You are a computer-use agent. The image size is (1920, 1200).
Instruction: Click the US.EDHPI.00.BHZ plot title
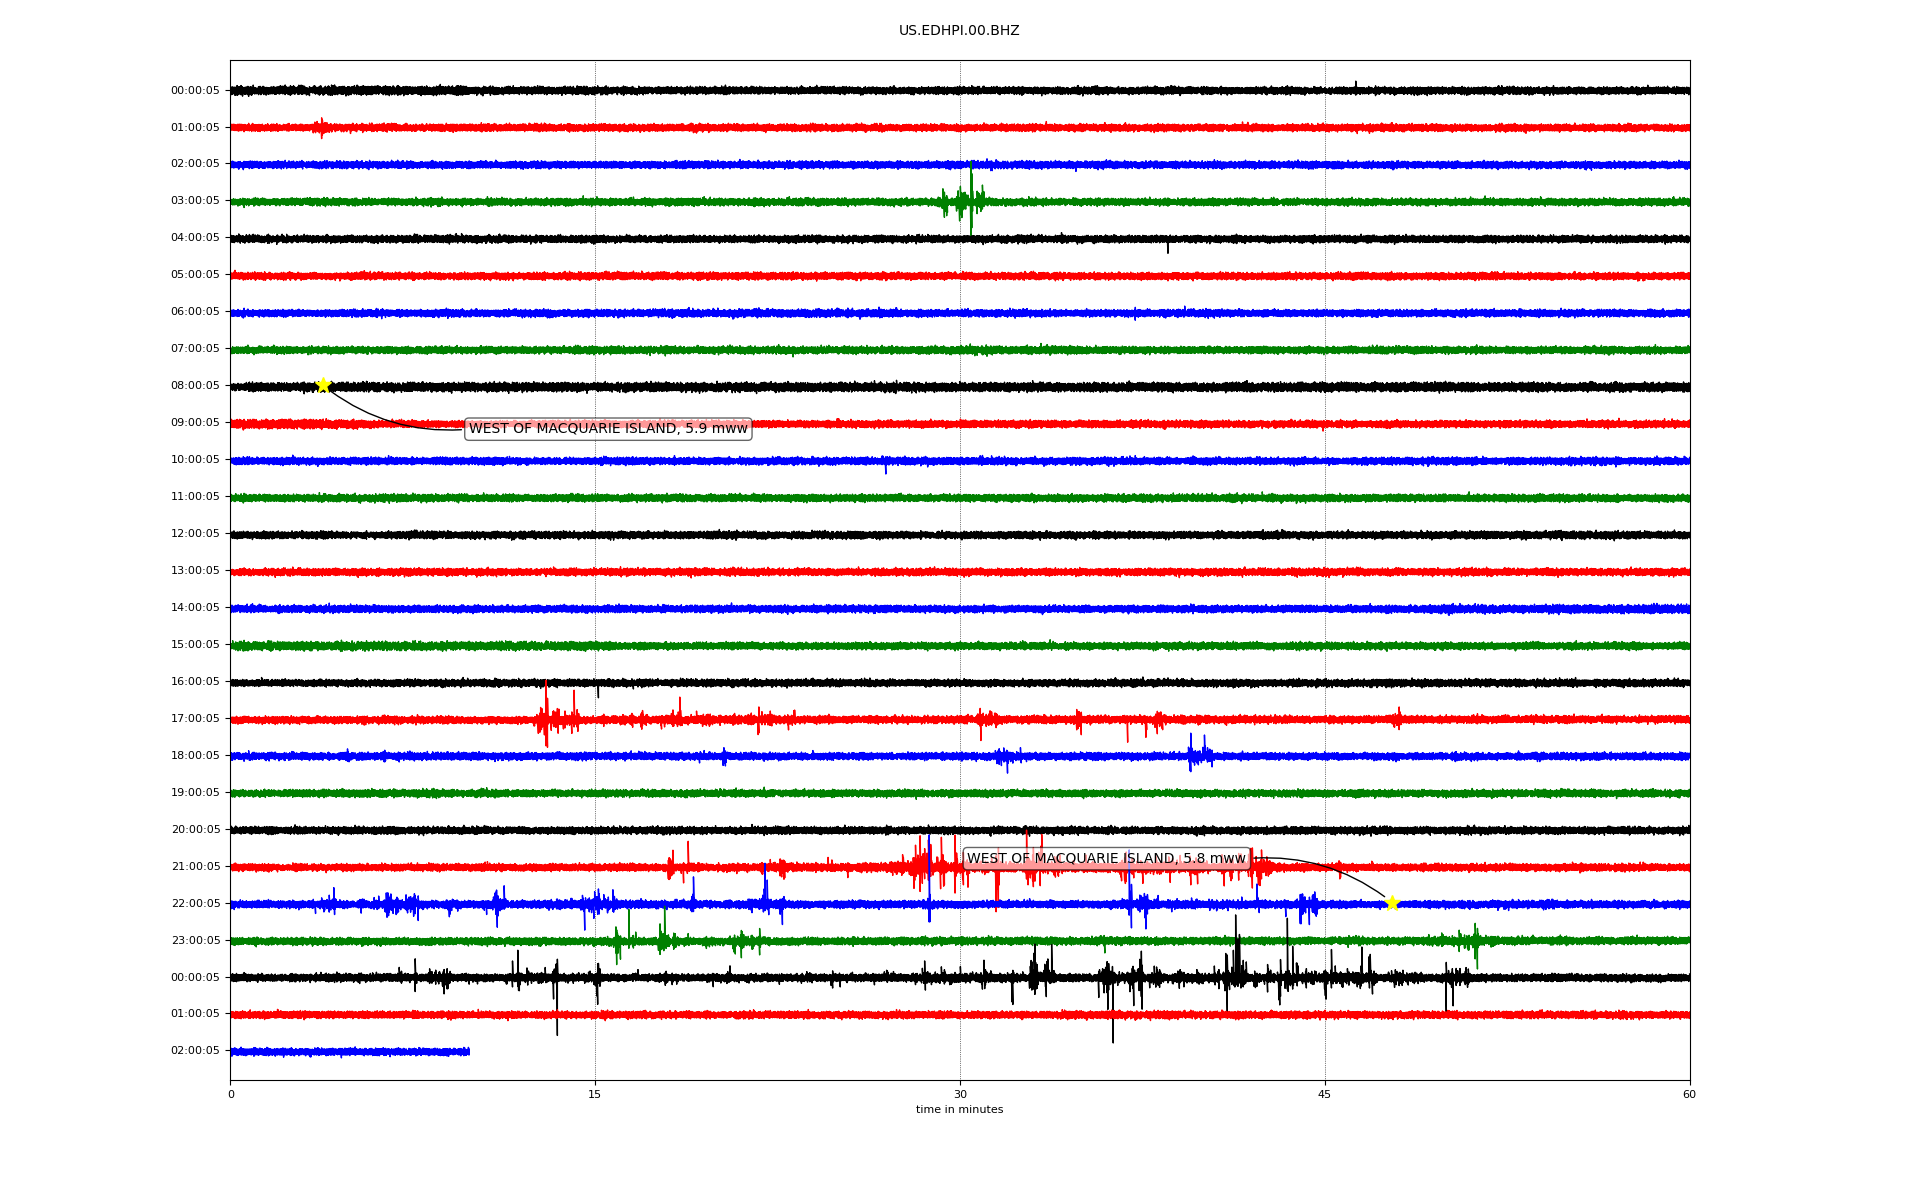(959, 31)
